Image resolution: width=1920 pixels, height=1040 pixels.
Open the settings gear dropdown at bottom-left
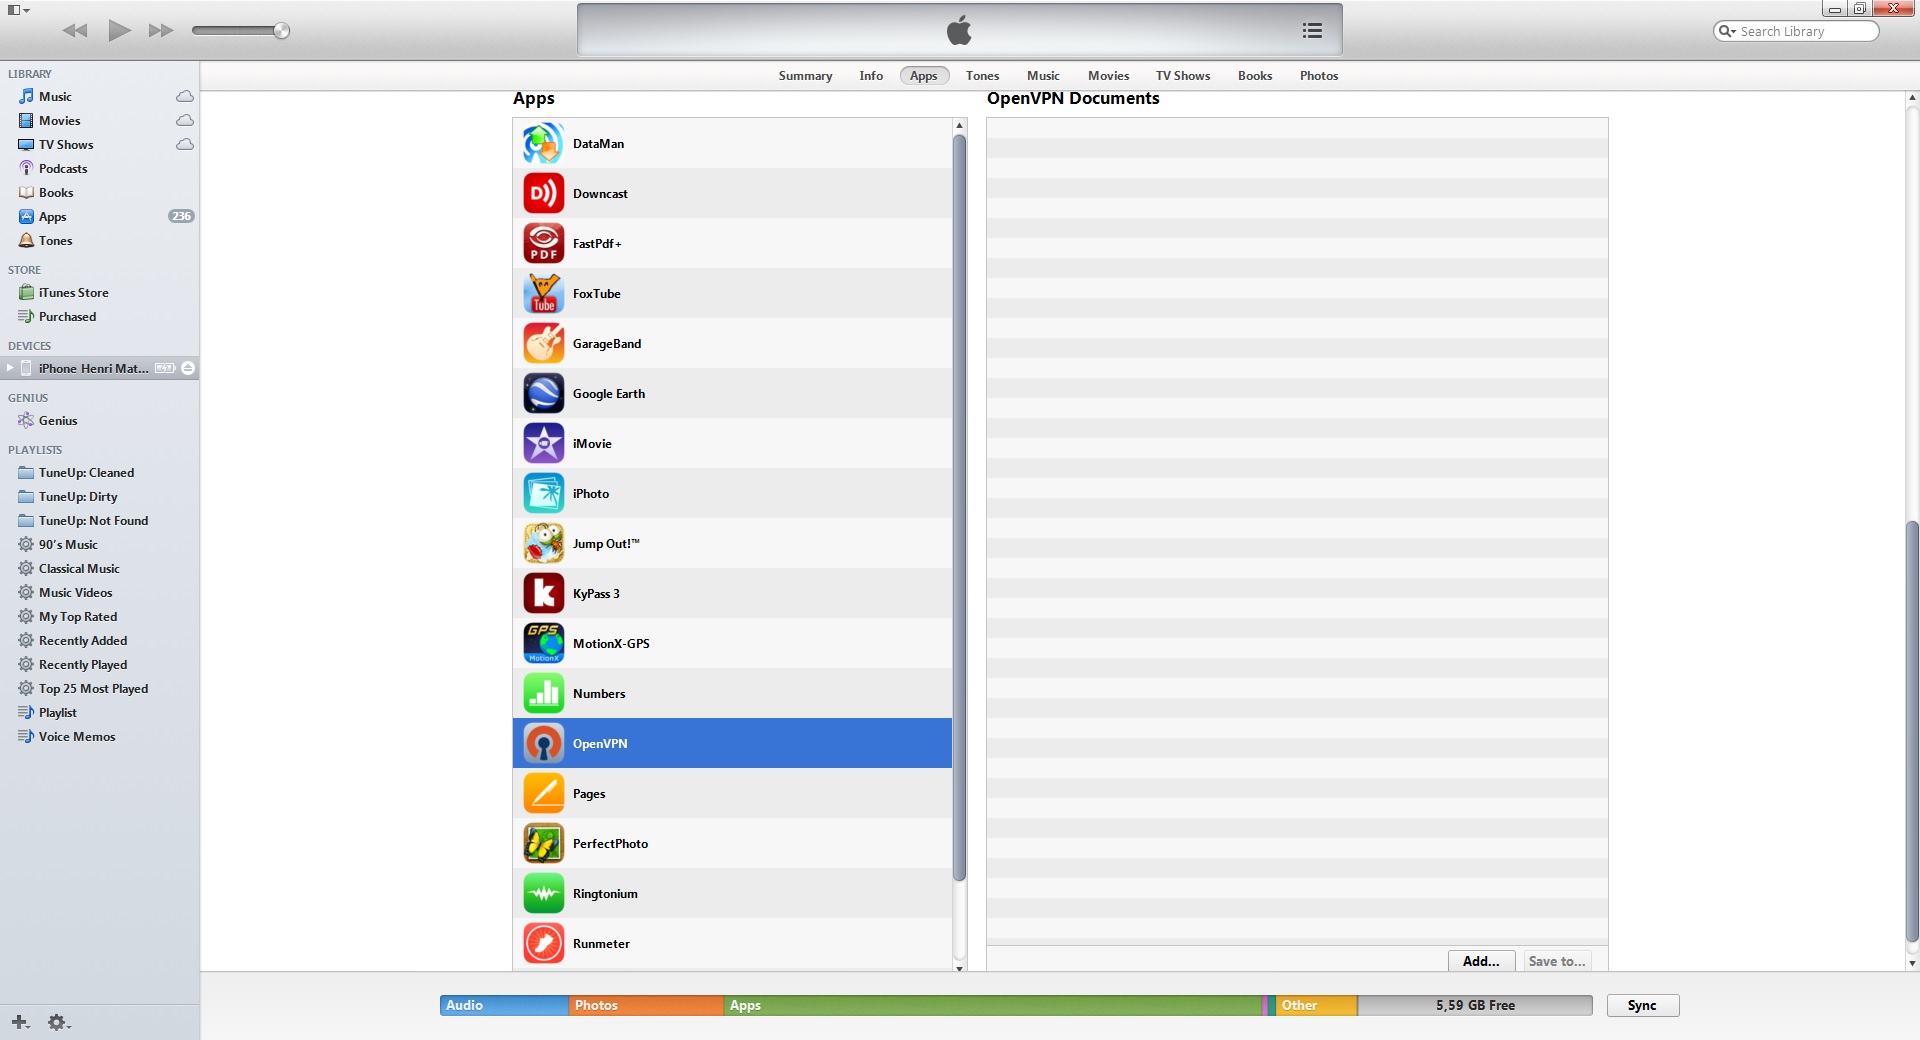click(58, 1022)
